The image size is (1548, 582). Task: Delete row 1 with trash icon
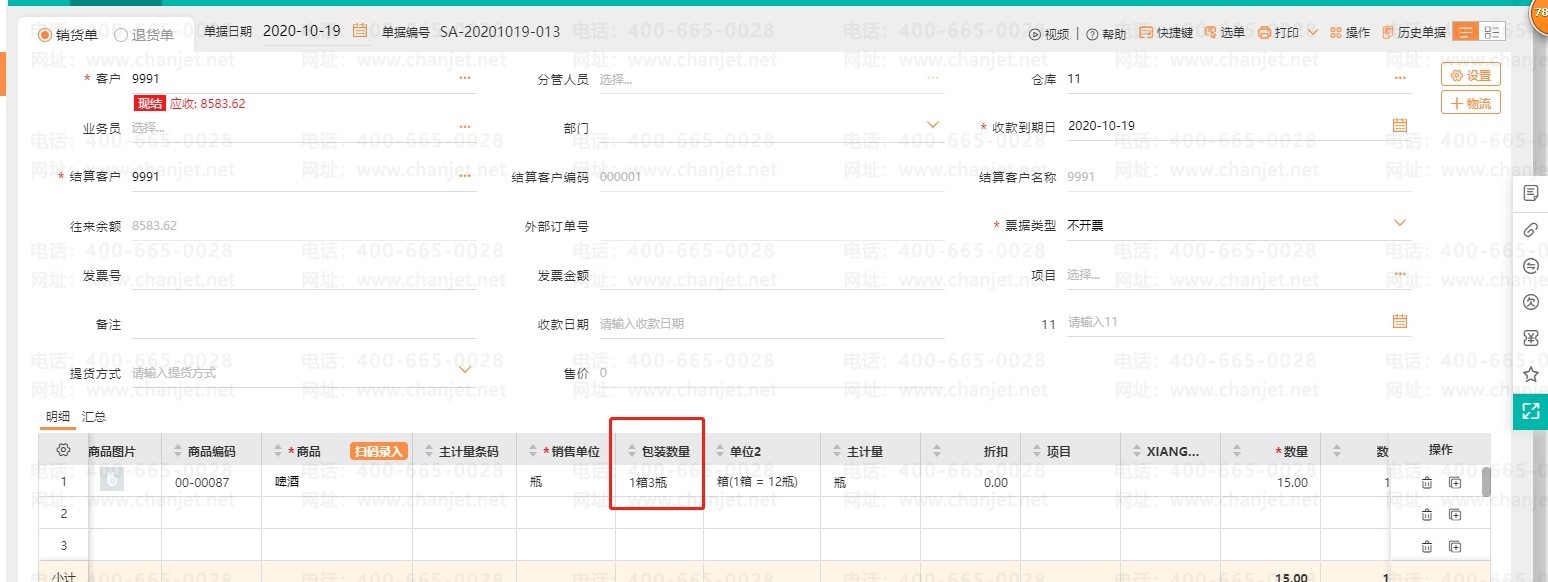coord(1427,483)
